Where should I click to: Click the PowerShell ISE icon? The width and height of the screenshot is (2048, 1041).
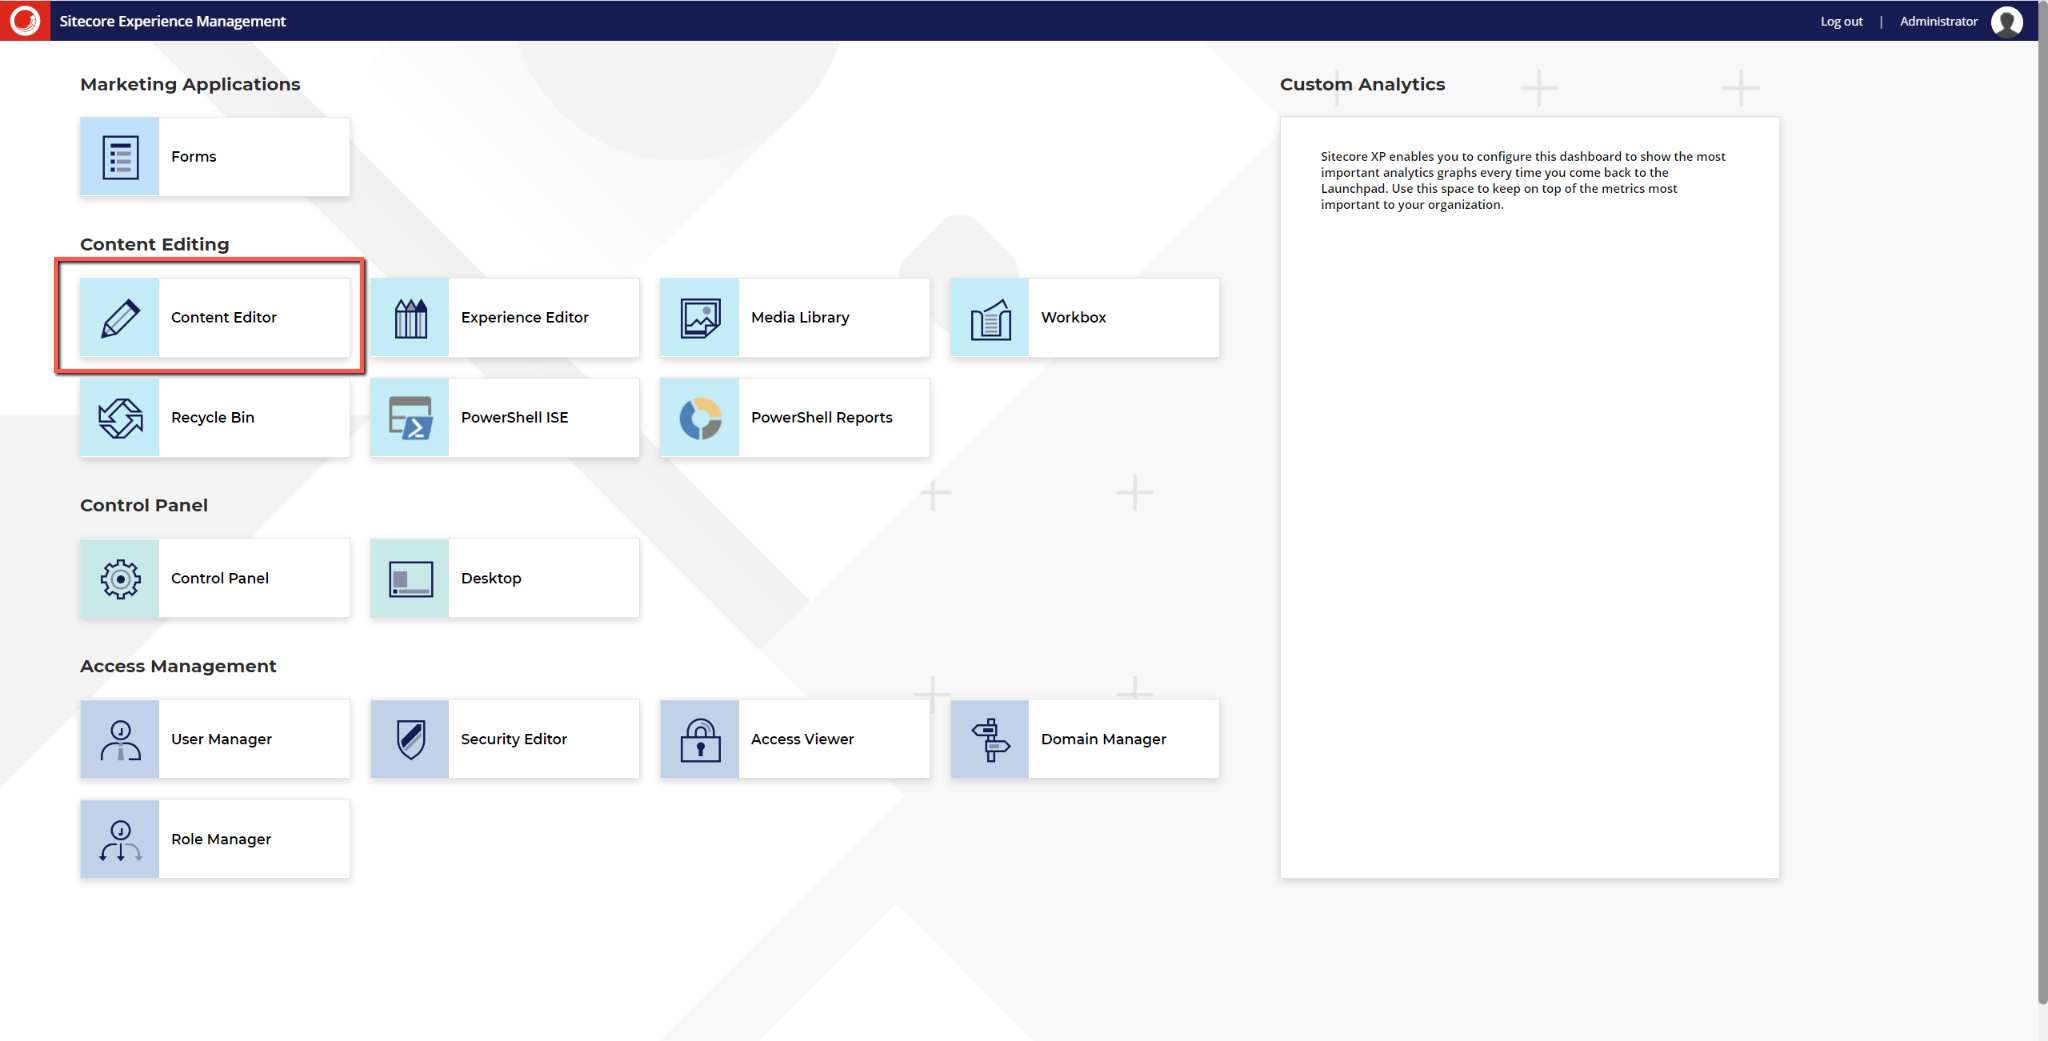[x=410, y=418]
